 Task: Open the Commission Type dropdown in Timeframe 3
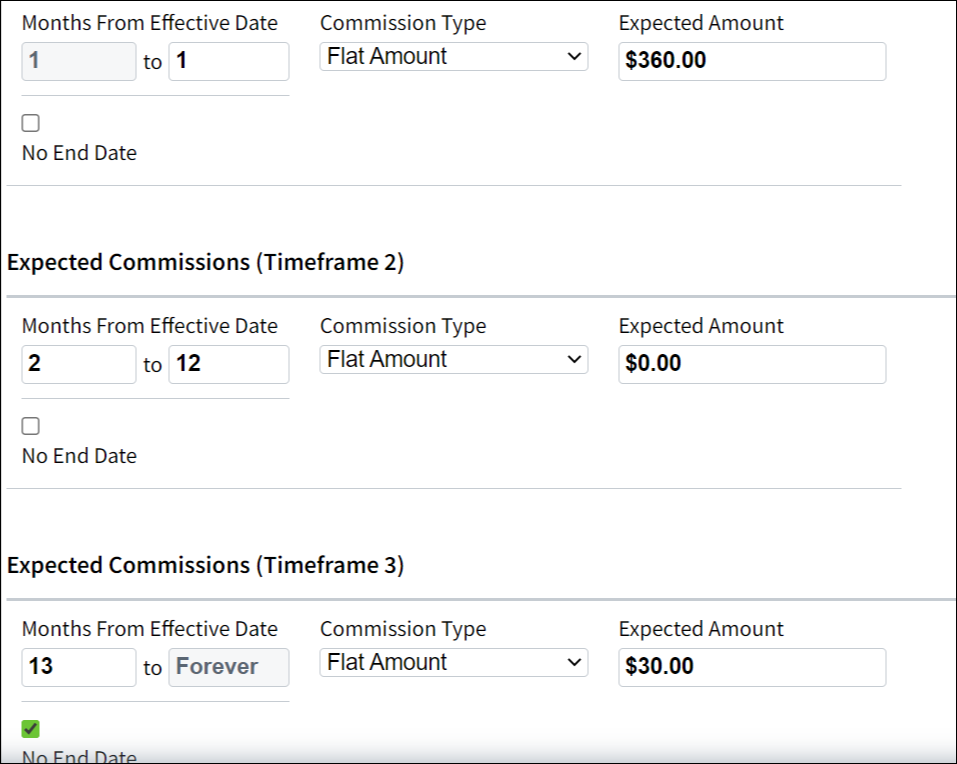[452, 662]
